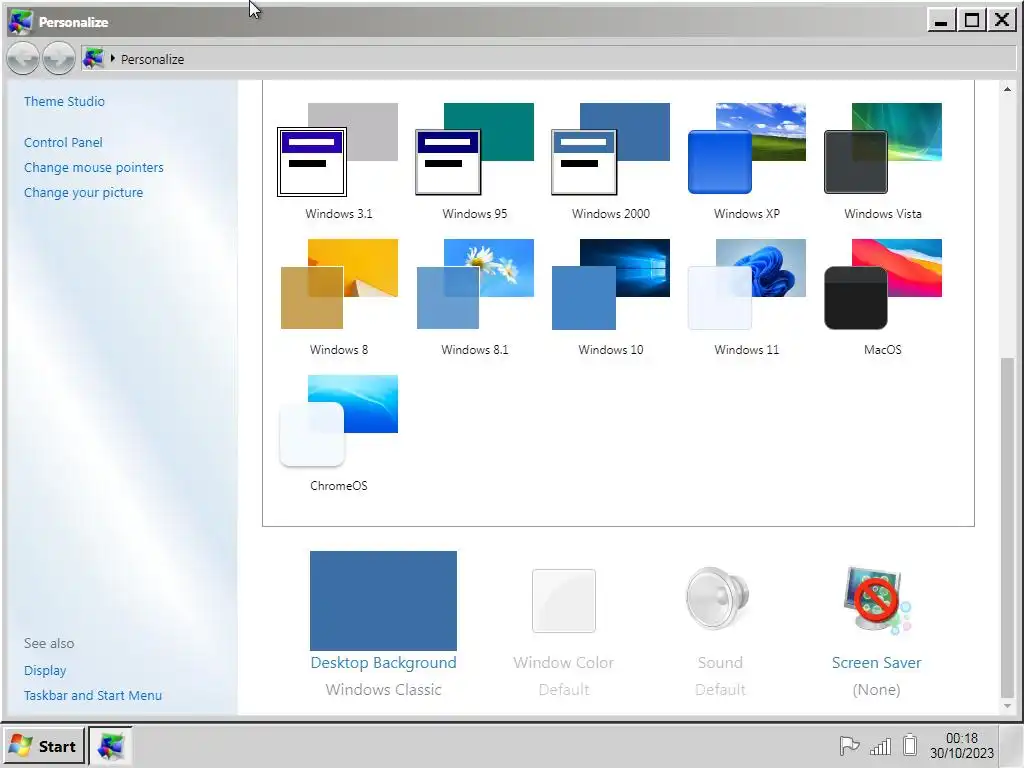Viewport: 1024px width, 768px height.
Task: Click the battery tray icon
Action: [x=910, y=745]
